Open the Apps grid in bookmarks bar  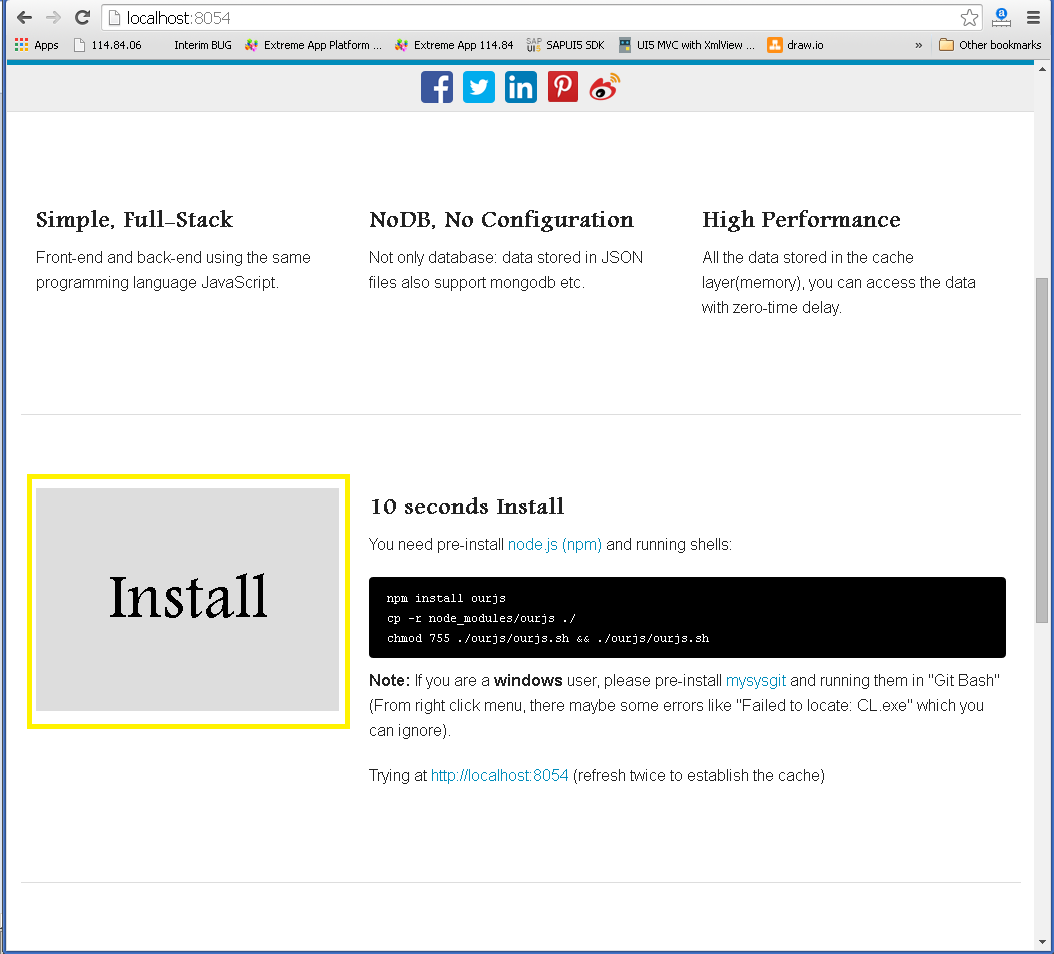point(37,45)
